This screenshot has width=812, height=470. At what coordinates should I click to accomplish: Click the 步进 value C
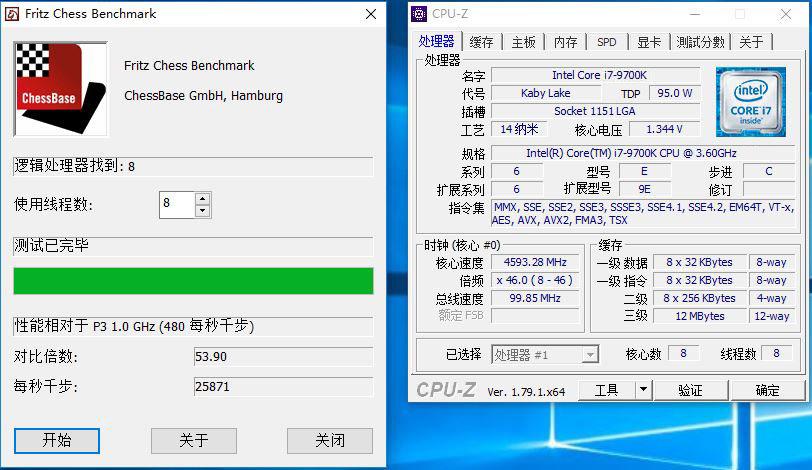(x=769, y=171)
